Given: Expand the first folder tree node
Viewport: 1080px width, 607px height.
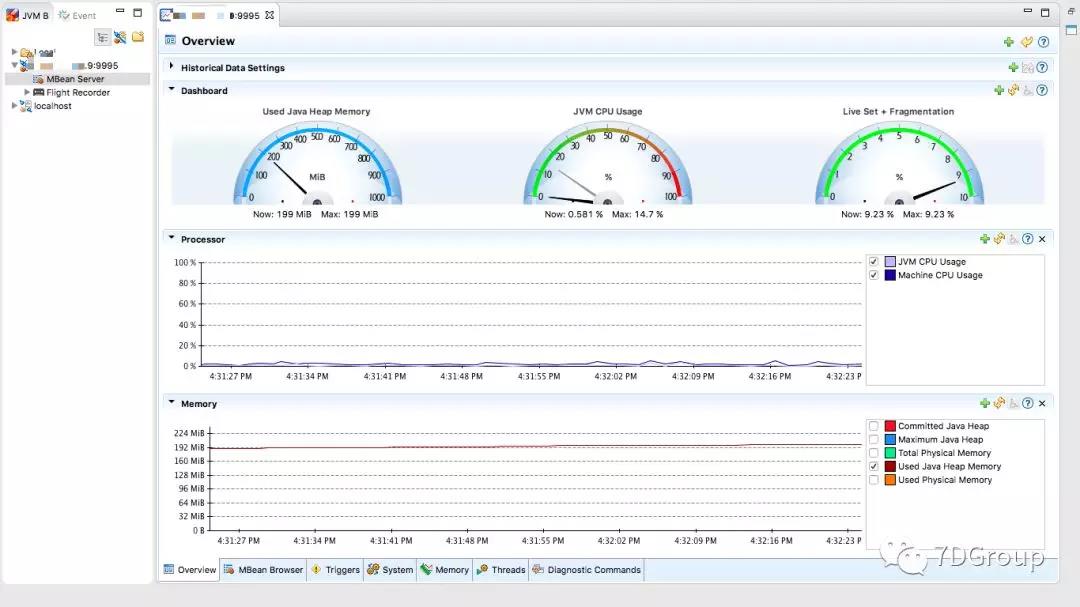Looking at the screenshot, I should (x=14, y=52).
